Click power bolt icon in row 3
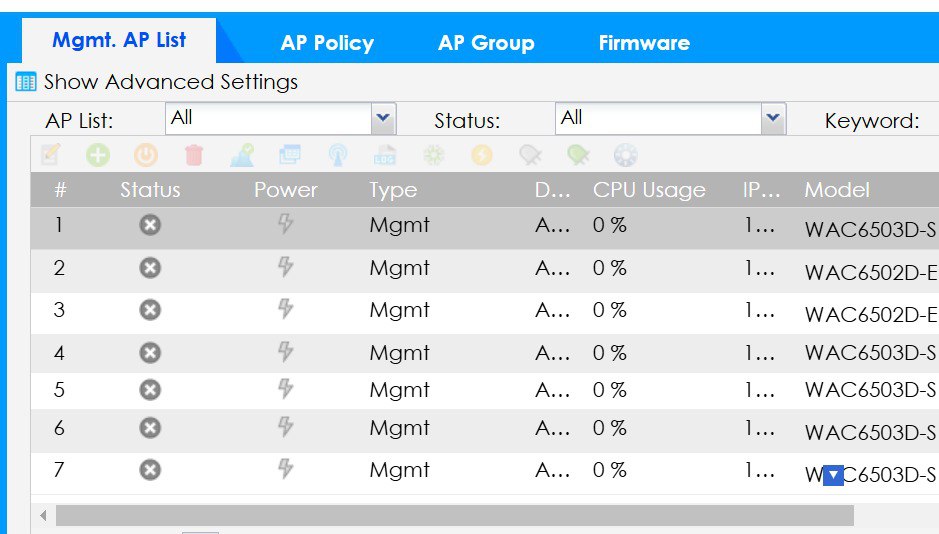The image size is (939, 534). click(x=286, y=309)
